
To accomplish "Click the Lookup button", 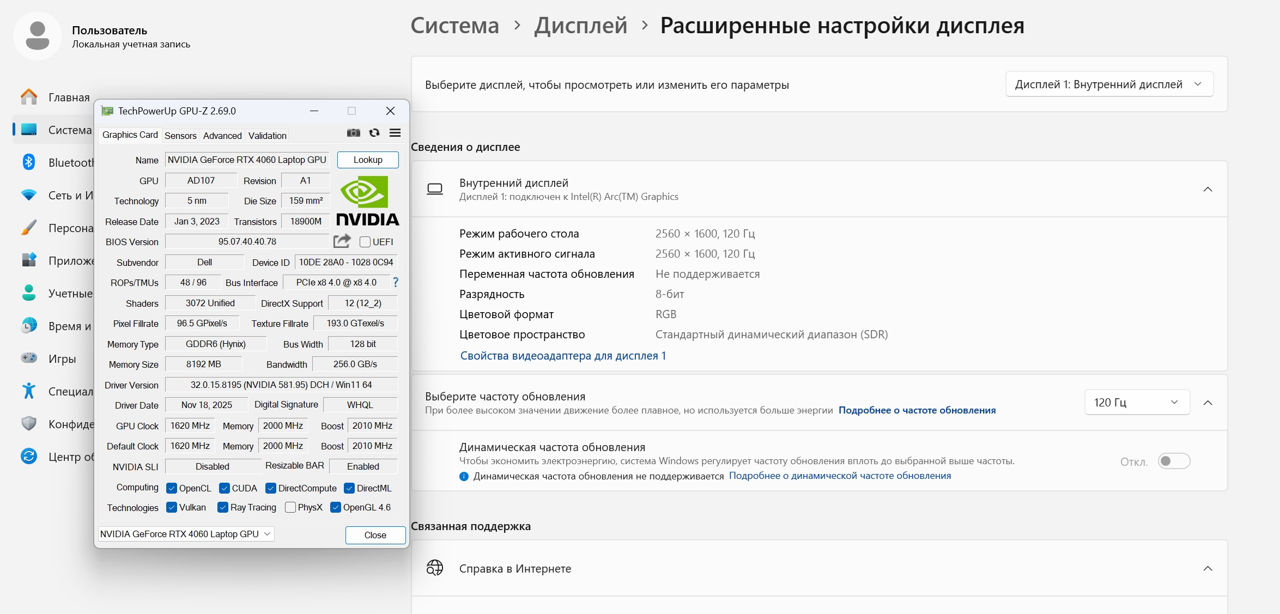I will (x=367, y=160).
